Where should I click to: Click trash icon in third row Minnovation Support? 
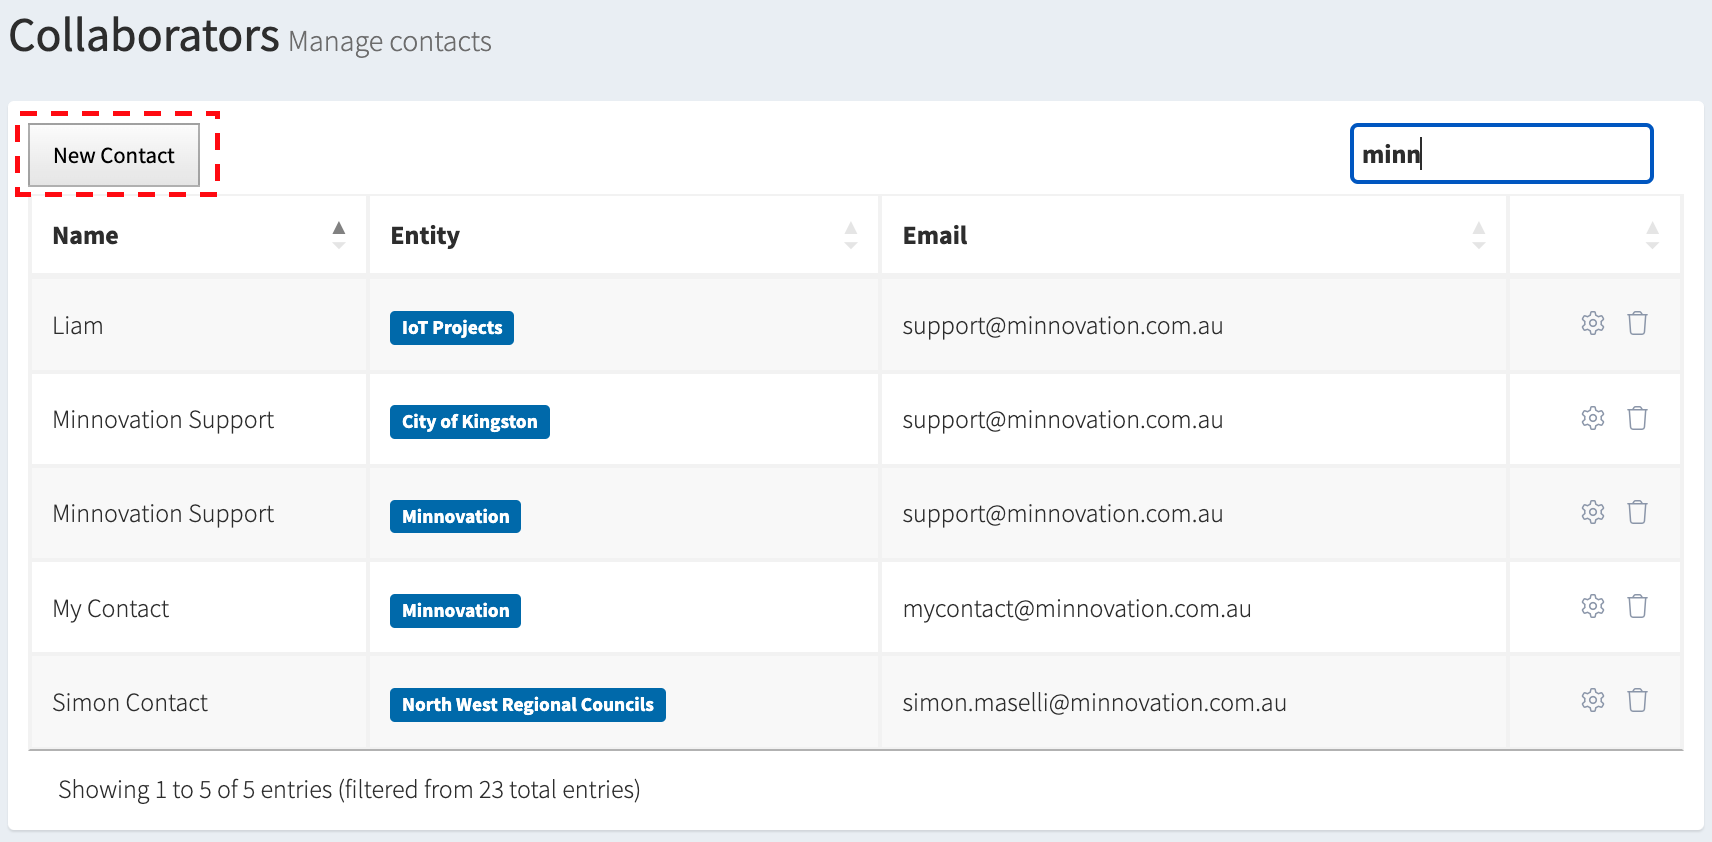point(1637,512)
